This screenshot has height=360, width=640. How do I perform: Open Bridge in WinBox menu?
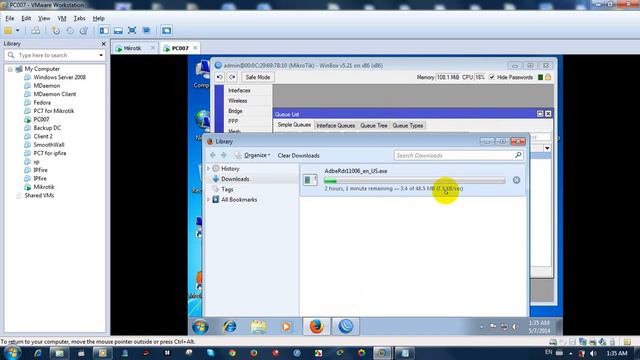click(235, 111)
